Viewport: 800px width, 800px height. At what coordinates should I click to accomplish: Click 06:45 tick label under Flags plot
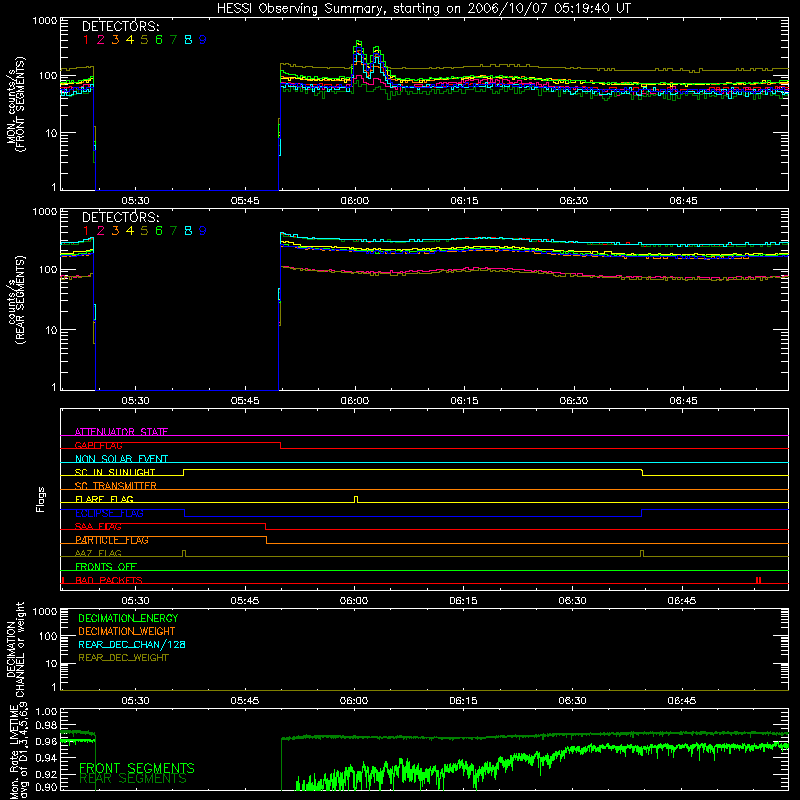tap(682, 601)
